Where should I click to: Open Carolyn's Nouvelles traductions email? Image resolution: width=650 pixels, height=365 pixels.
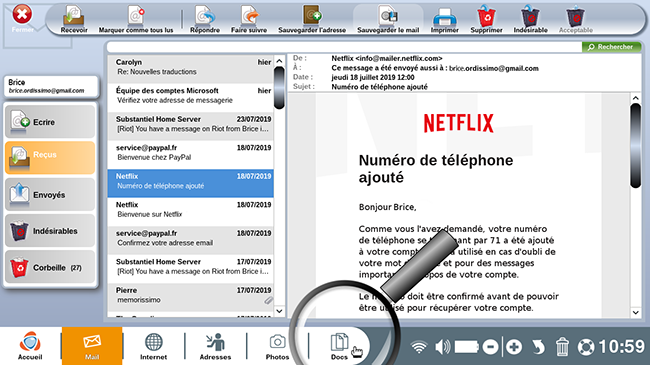(190, 69)
